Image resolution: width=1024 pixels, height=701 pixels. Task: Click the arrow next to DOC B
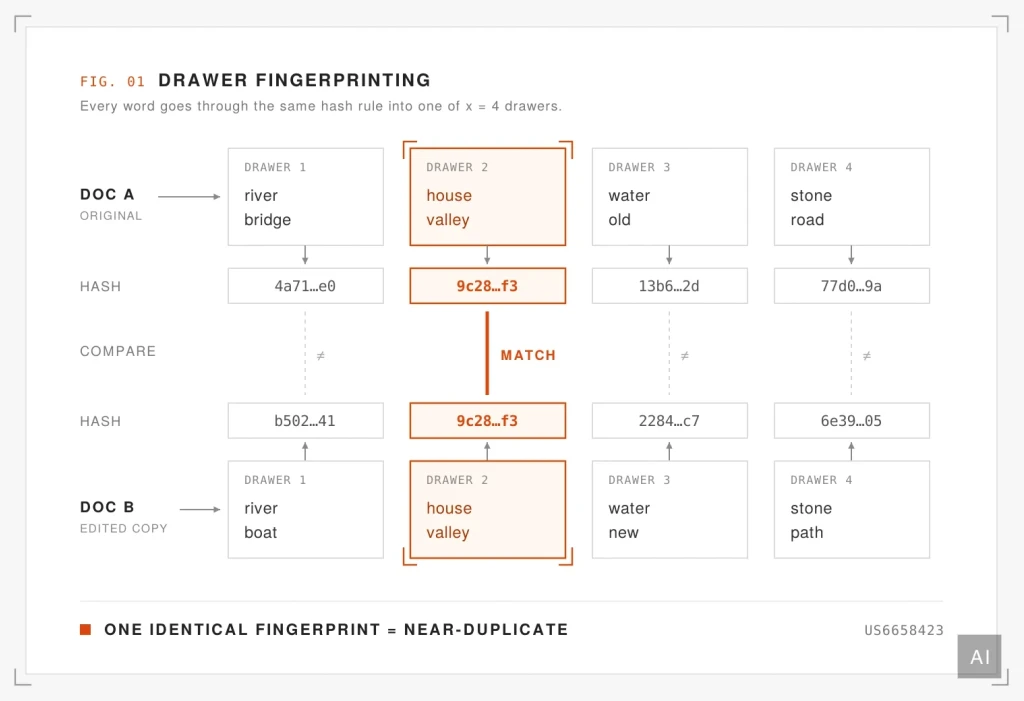pyautogui.click(x=200, y=509)
